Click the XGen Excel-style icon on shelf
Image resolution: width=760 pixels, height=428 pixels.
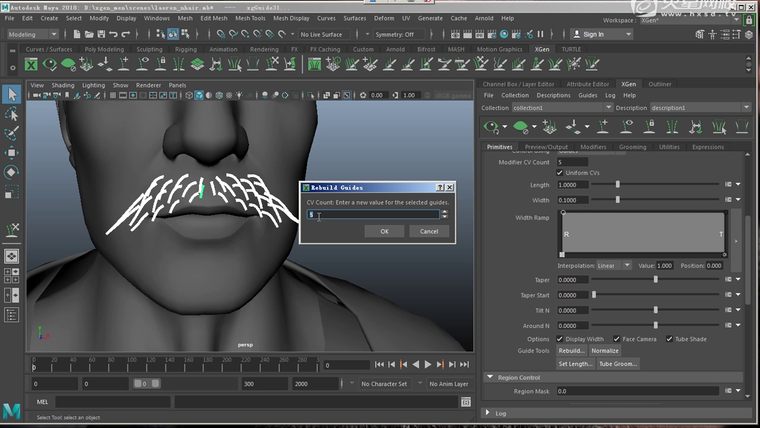coord(31,65)
